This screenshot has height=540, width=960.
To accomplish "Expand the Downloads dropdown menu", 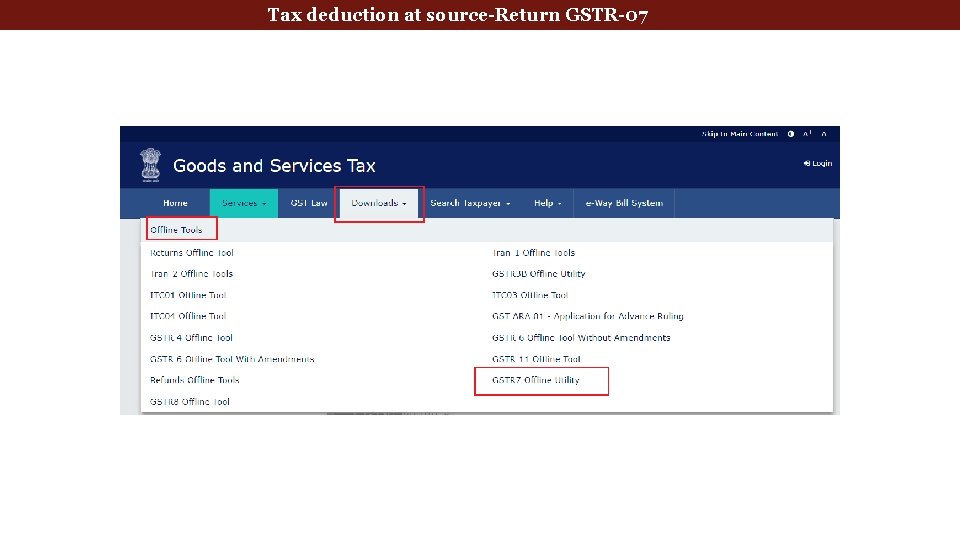I will point(379,203).
